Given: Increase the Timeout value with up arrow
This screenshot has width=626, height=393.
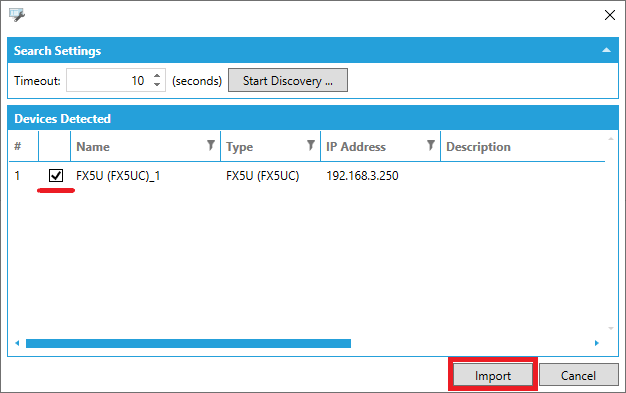Looking at the screenshot, I should tap(157, 75).
